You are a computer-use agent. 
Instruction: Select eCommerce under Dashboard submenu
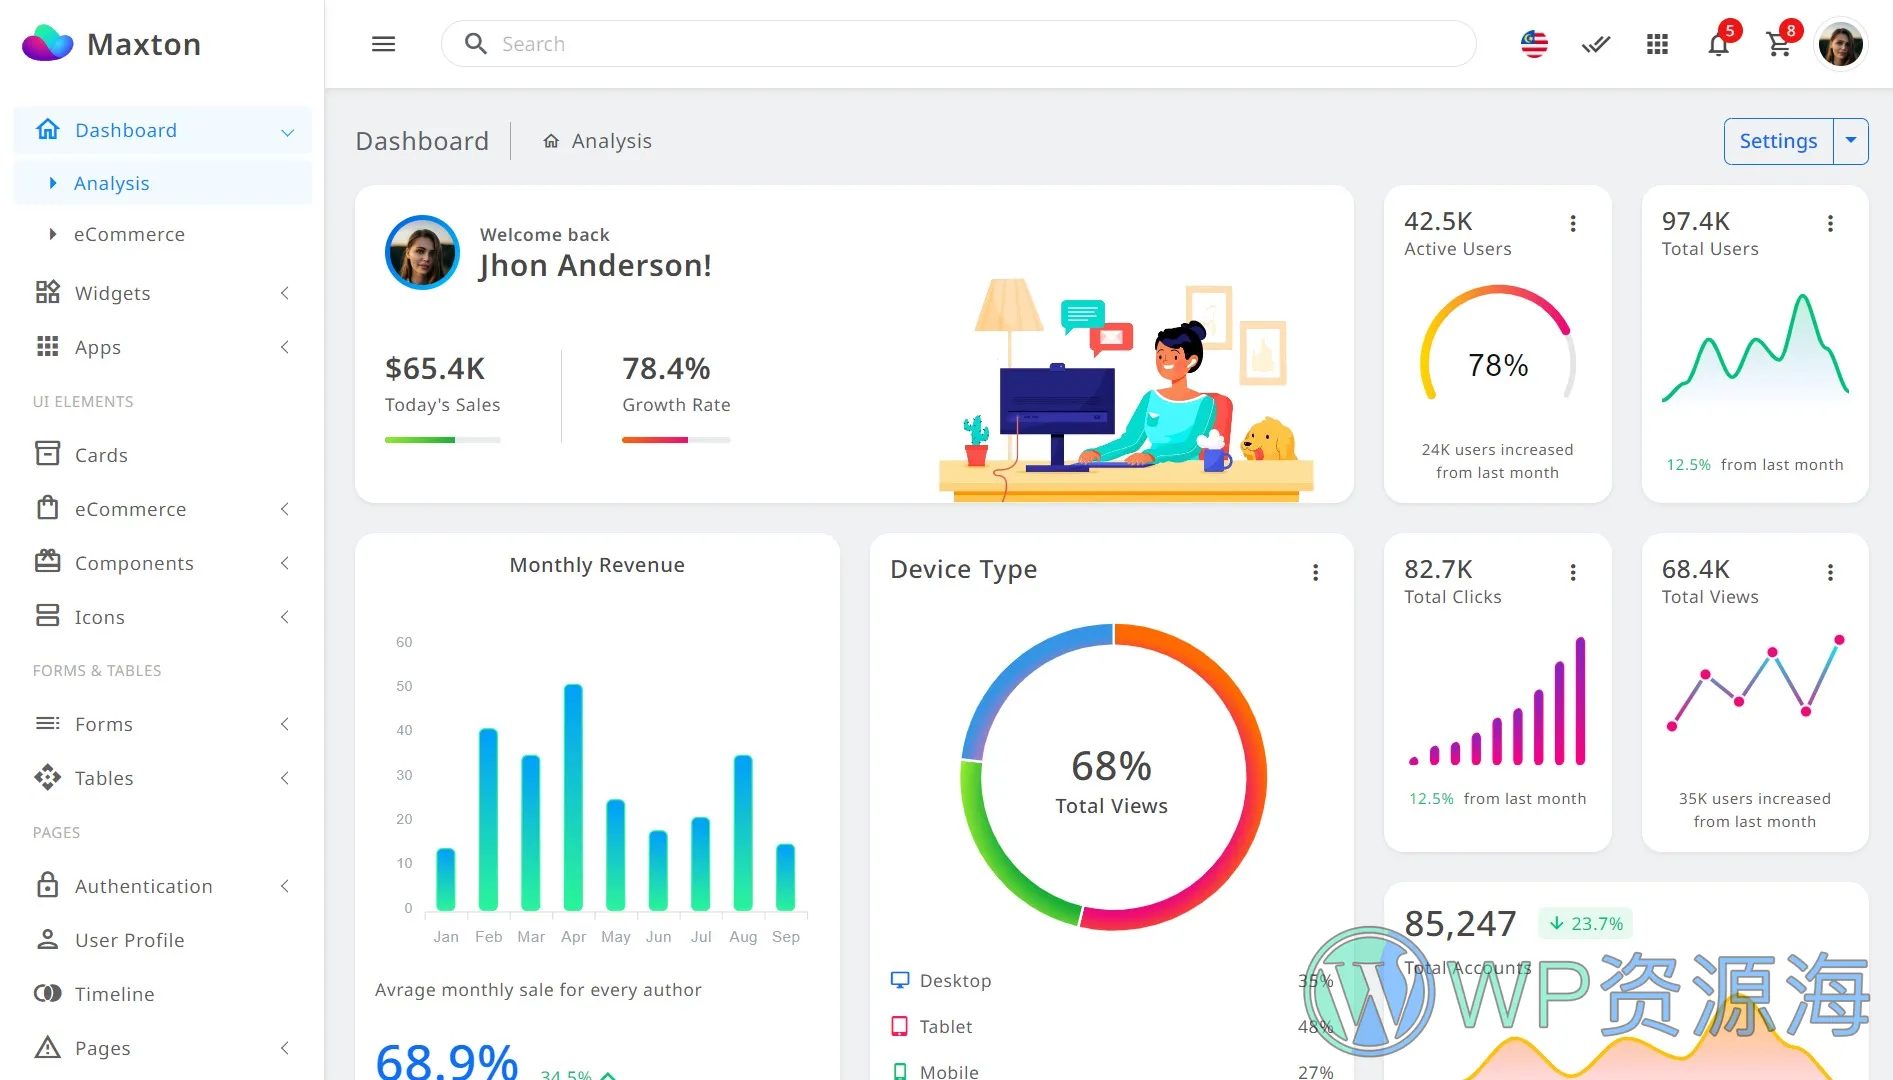[129, 234]
